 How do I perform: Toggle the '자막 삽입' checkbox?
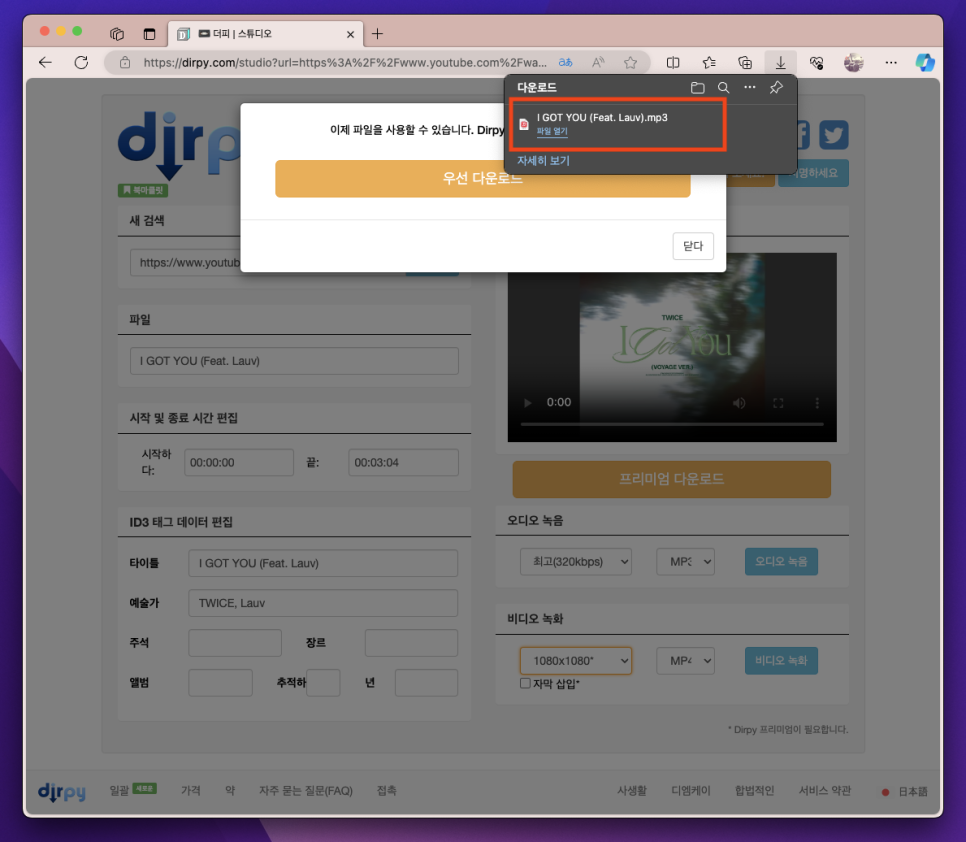pyautogui.click(x=526, y=683)
